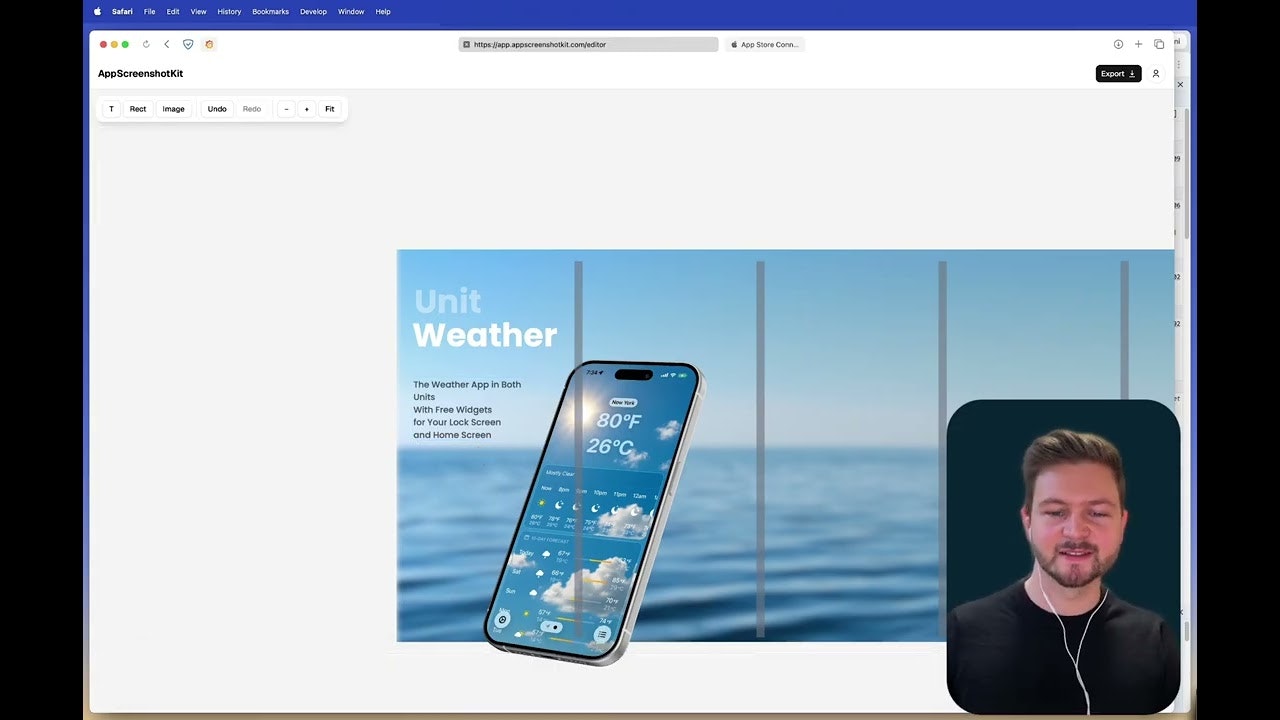Toggle the Safari privacy shield protection
This screenshot has width=1280, height=720.
point(188,44)
